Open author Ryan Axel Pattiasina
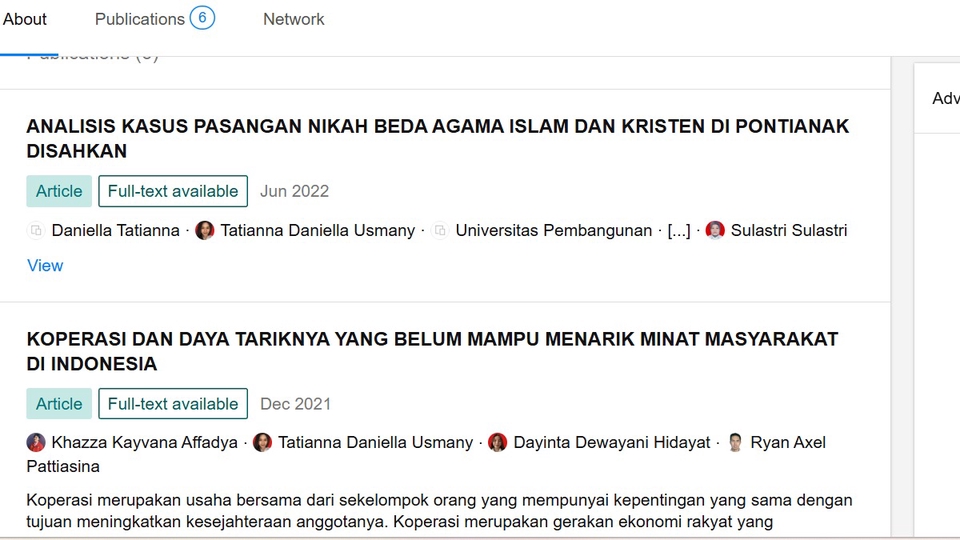This screenshot has height=540, width=960. coord(788,442)
